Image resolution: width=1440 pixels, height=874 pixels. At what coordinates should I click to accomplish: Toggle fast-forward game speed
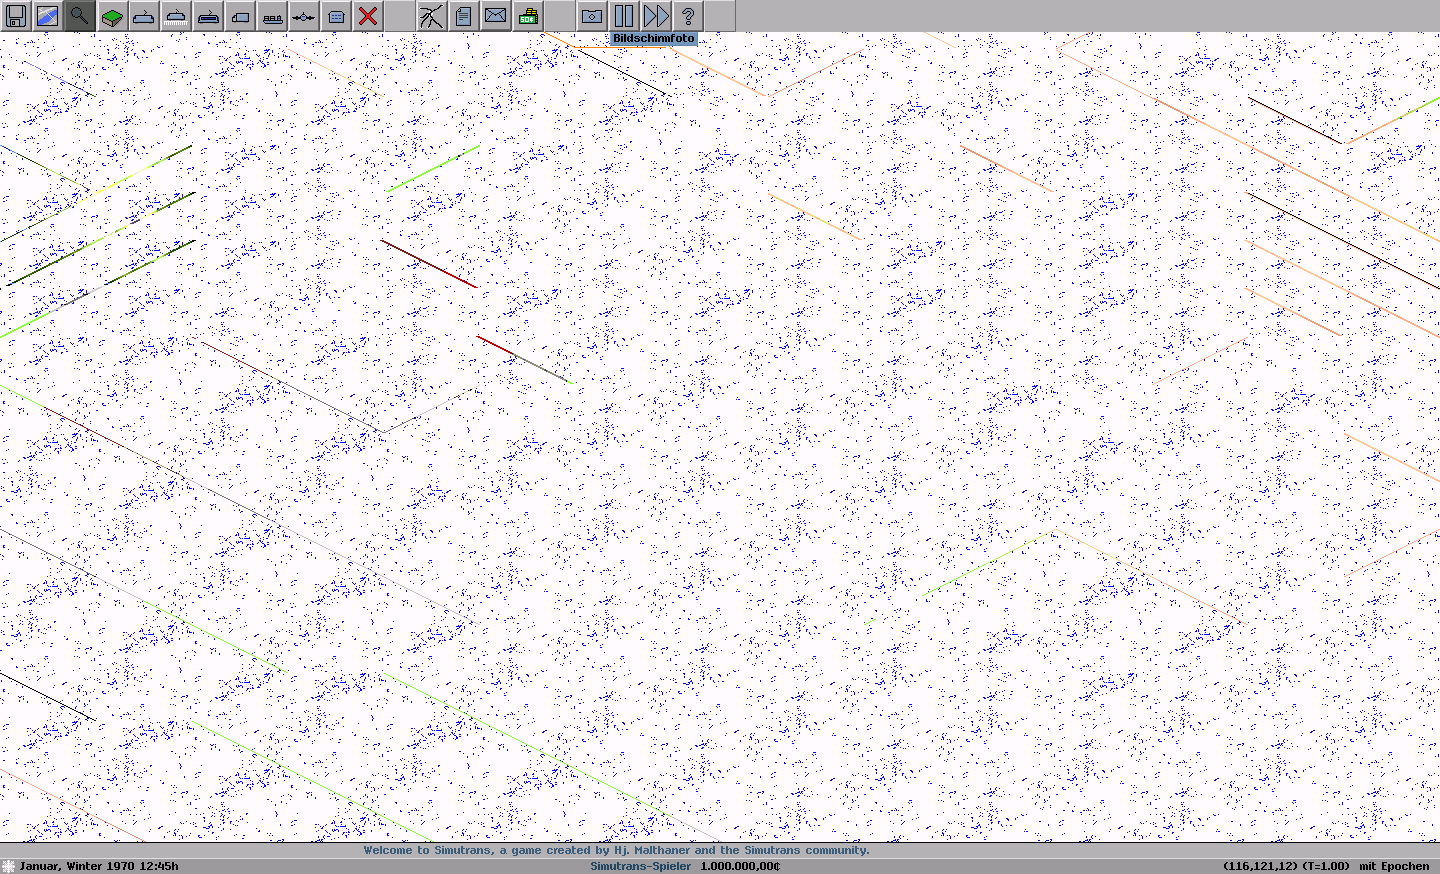coord(656,16)
